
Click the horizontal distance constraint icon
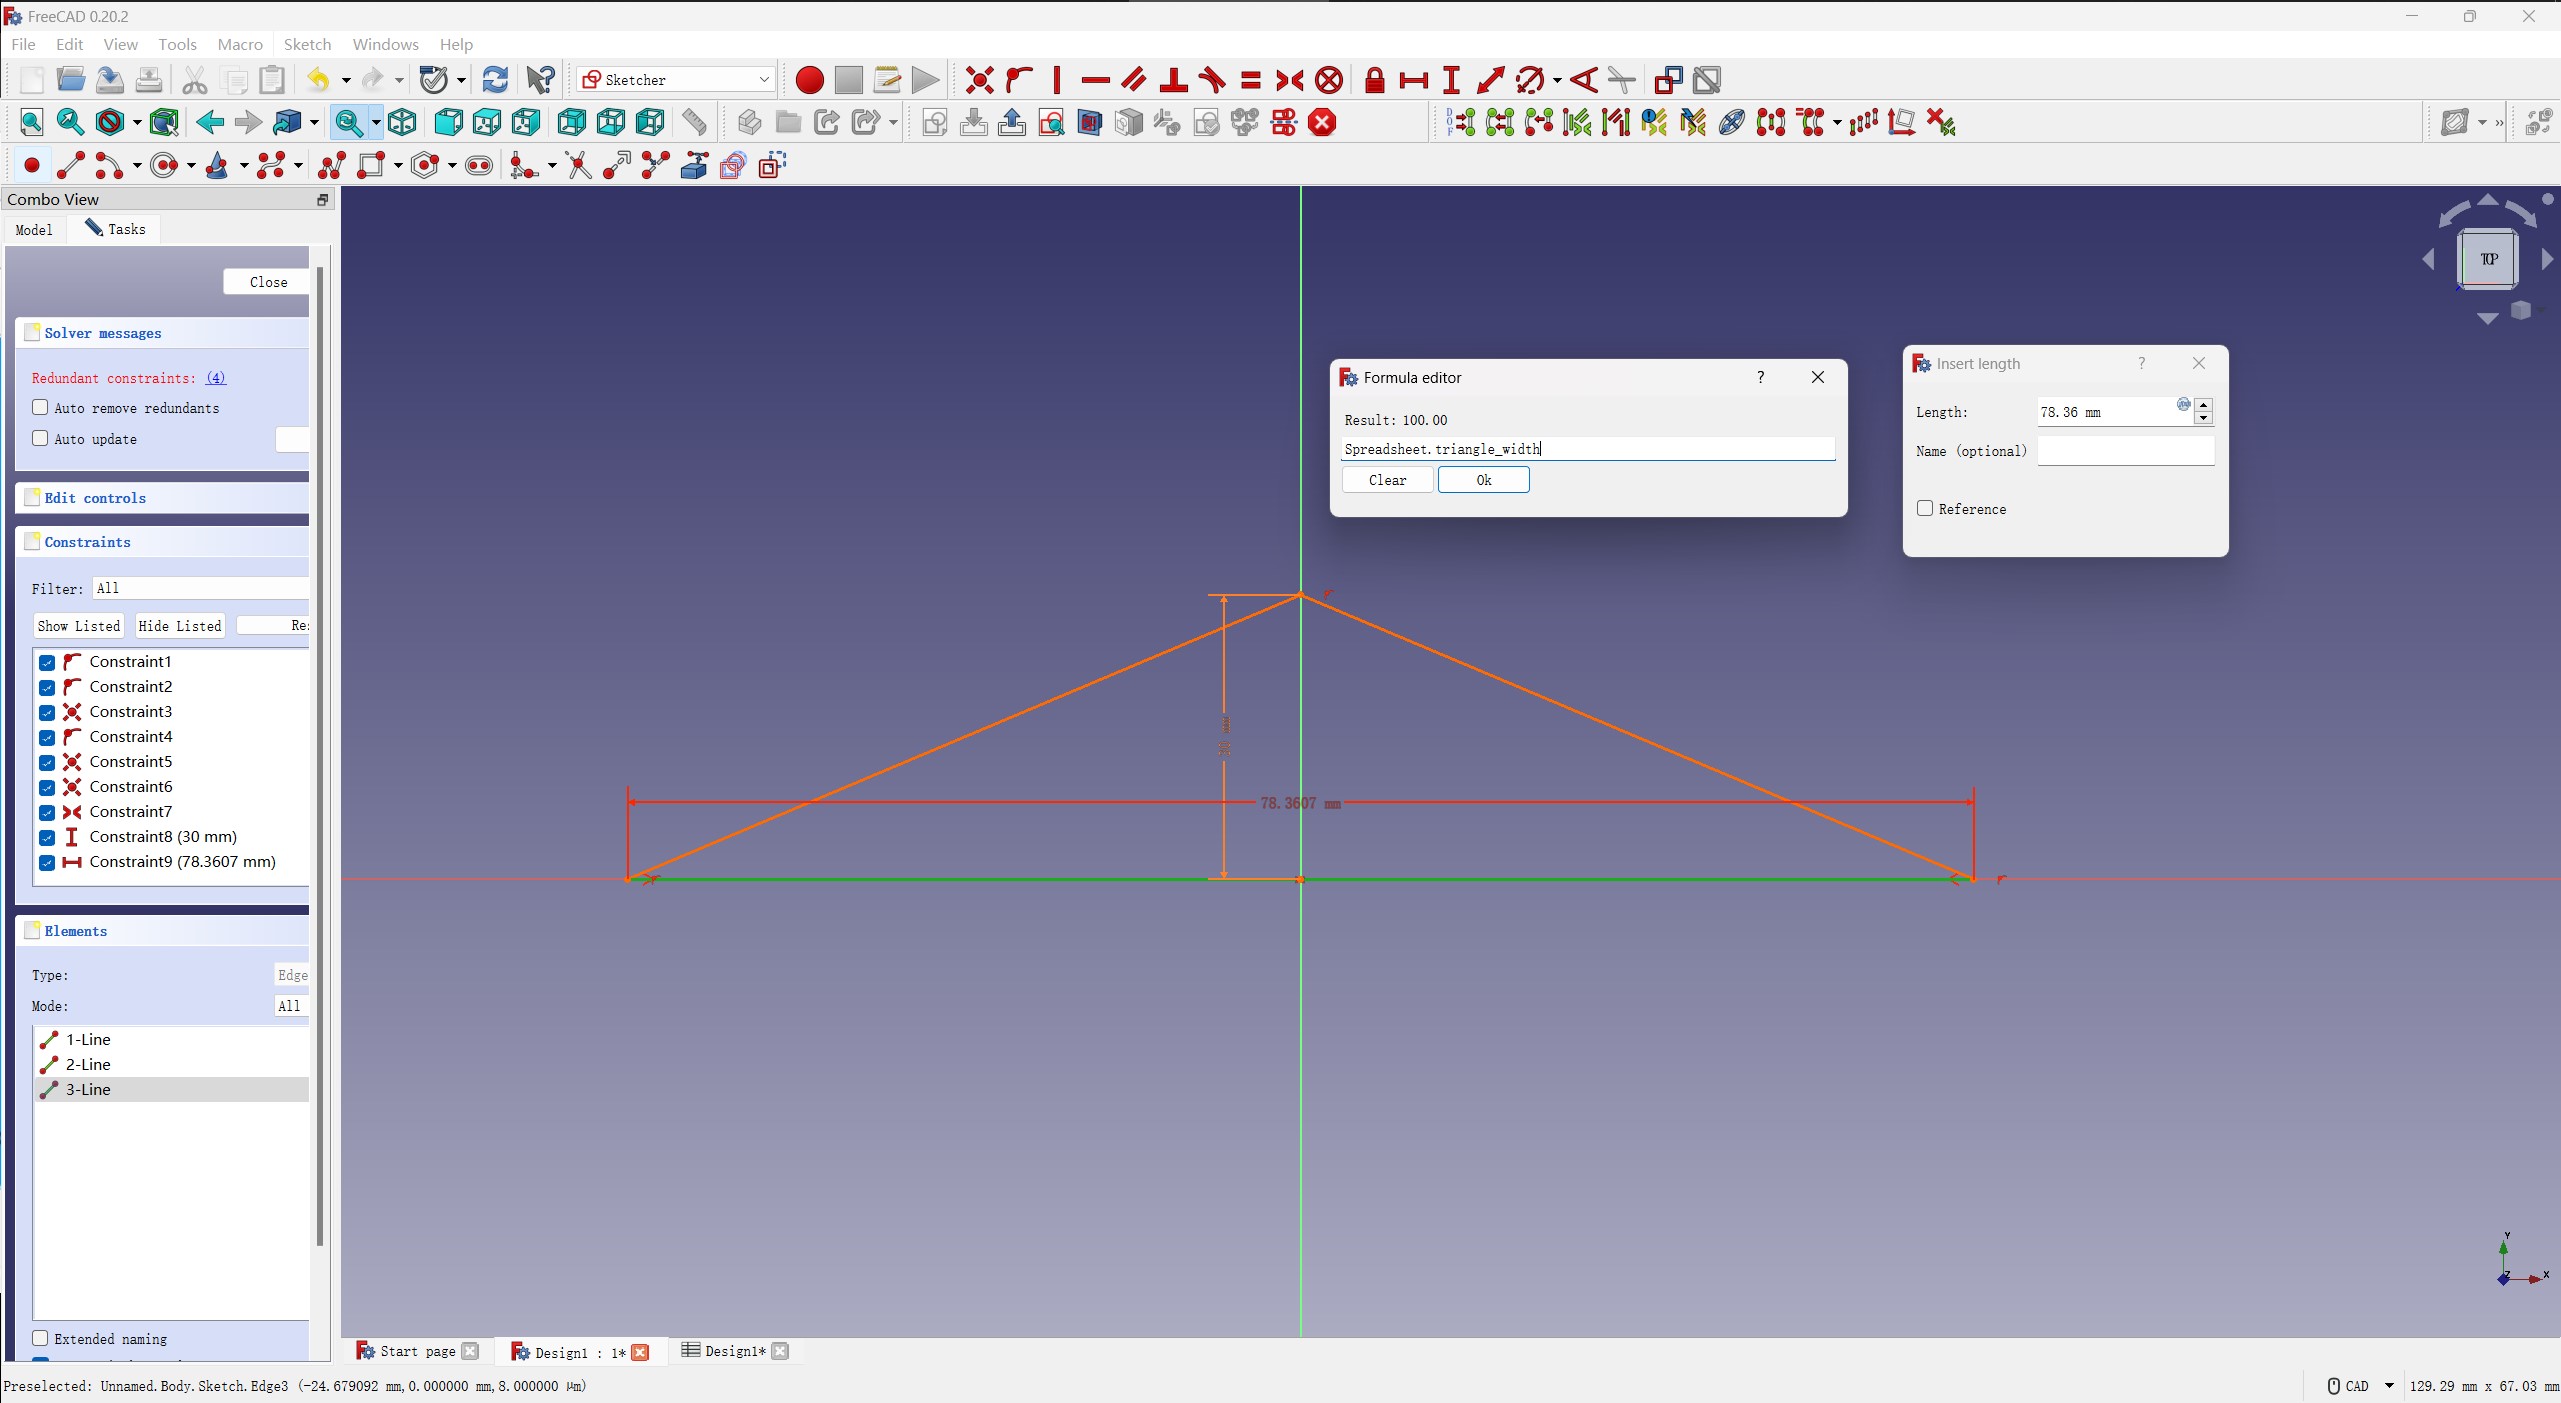tap(1413, 80)
